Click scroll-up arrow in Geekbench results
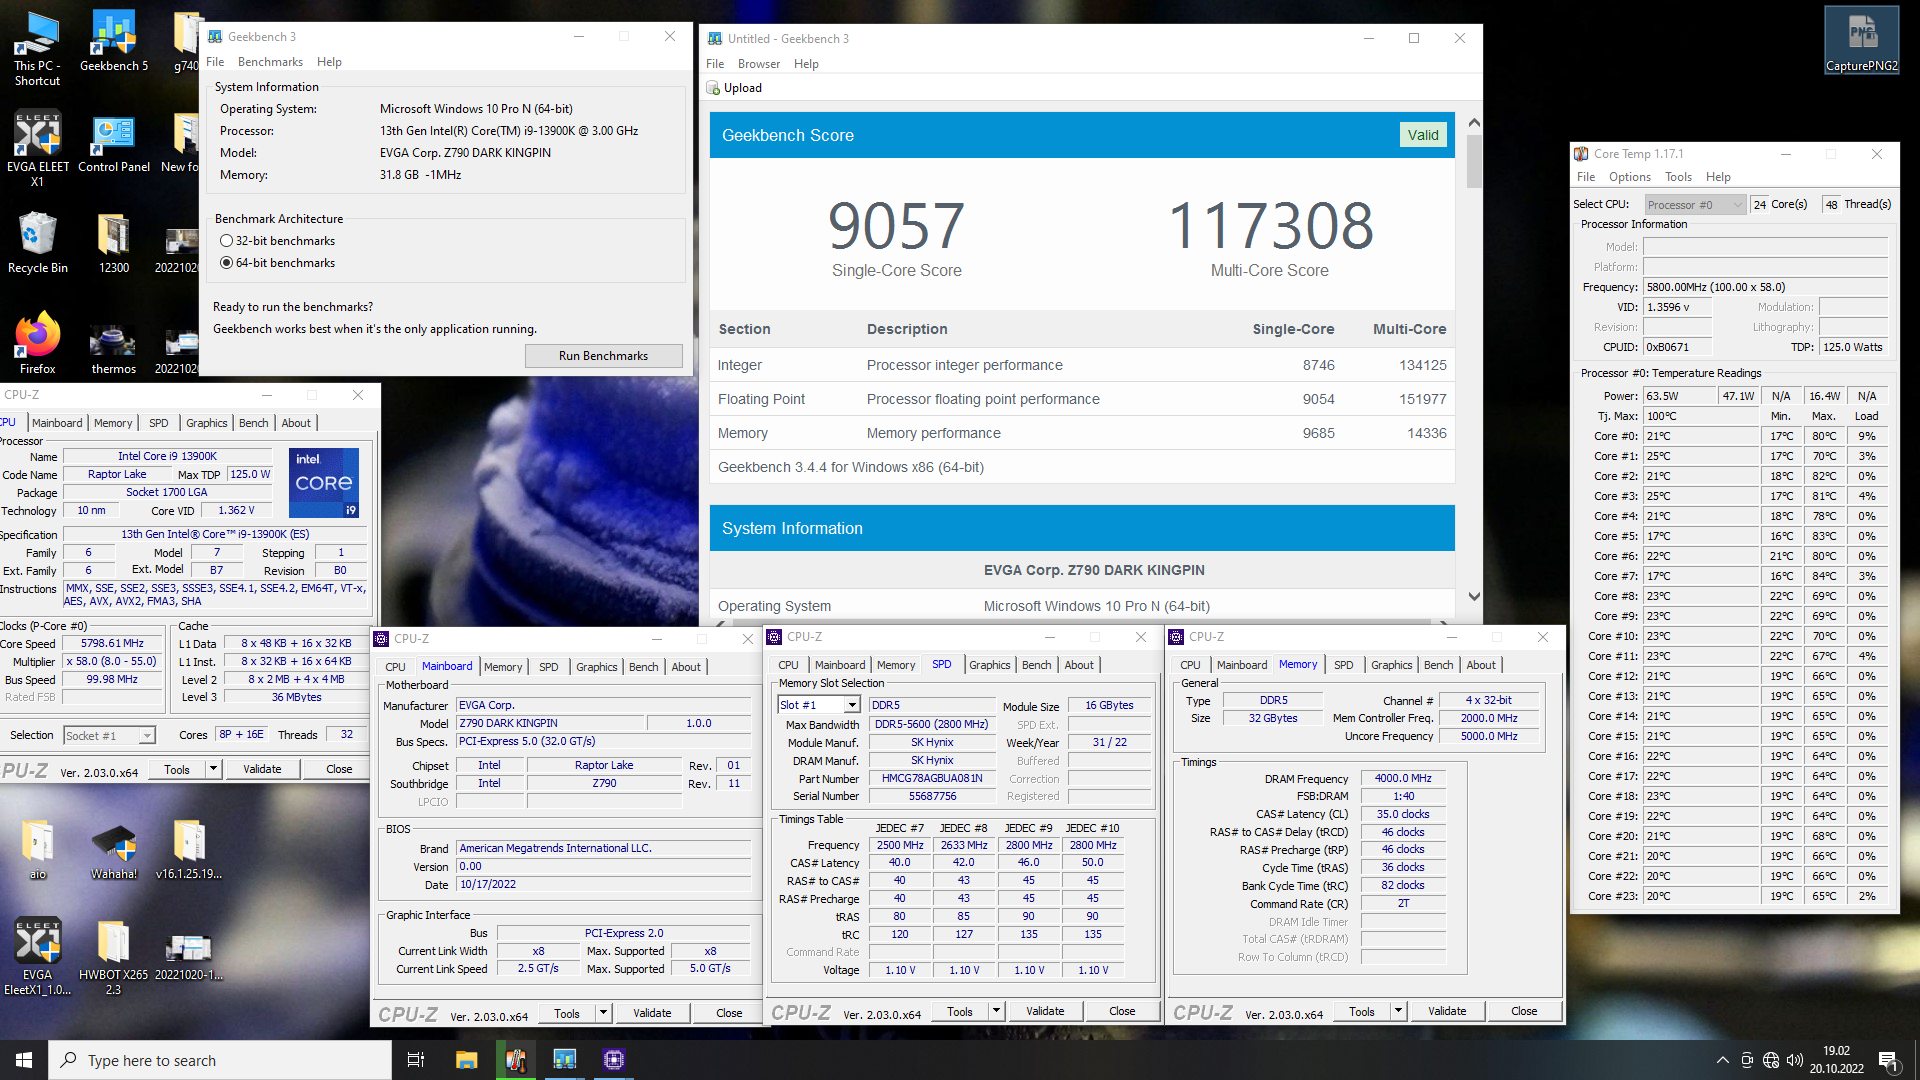 1474,123
